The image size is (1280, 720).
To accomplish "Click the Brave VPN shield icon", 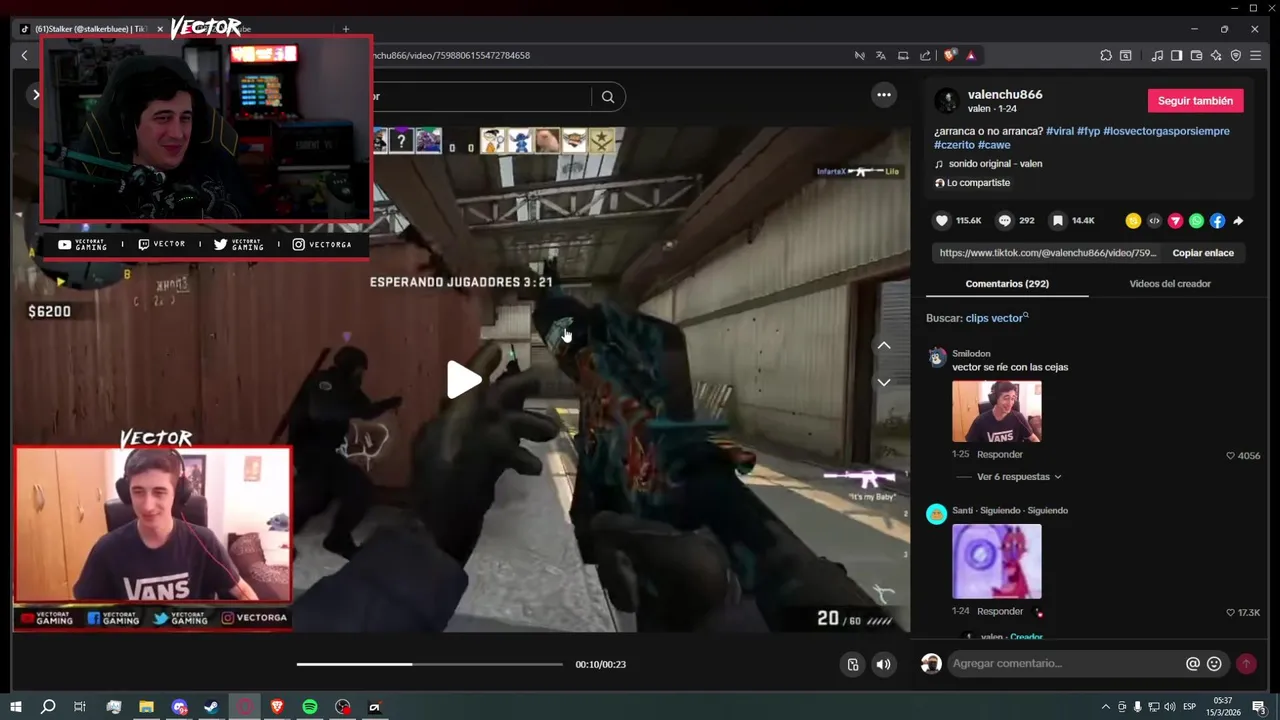I will coord(1236,56).
